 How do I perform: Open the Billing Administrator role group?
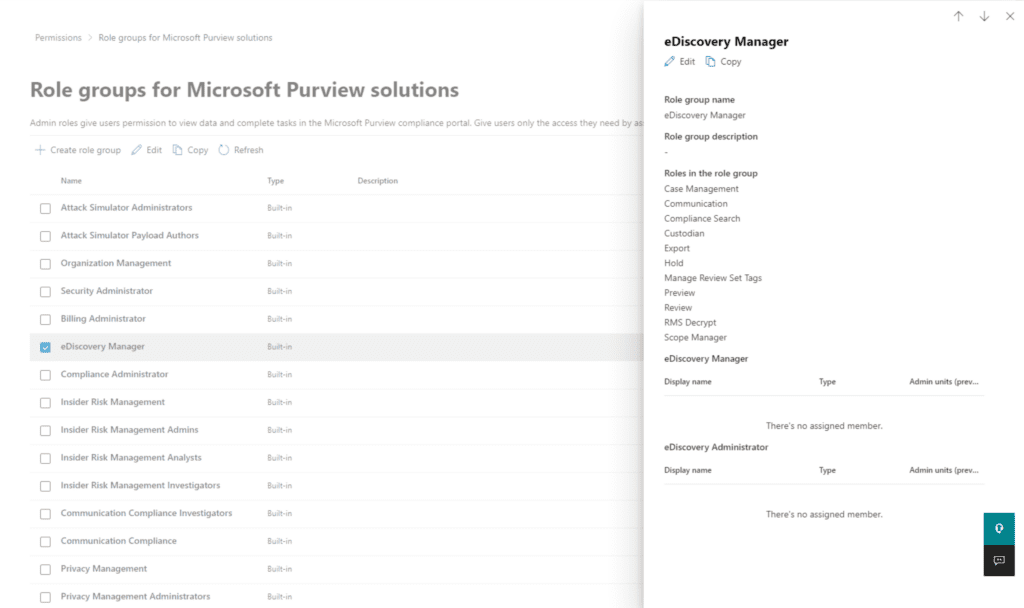coord(103,319)
